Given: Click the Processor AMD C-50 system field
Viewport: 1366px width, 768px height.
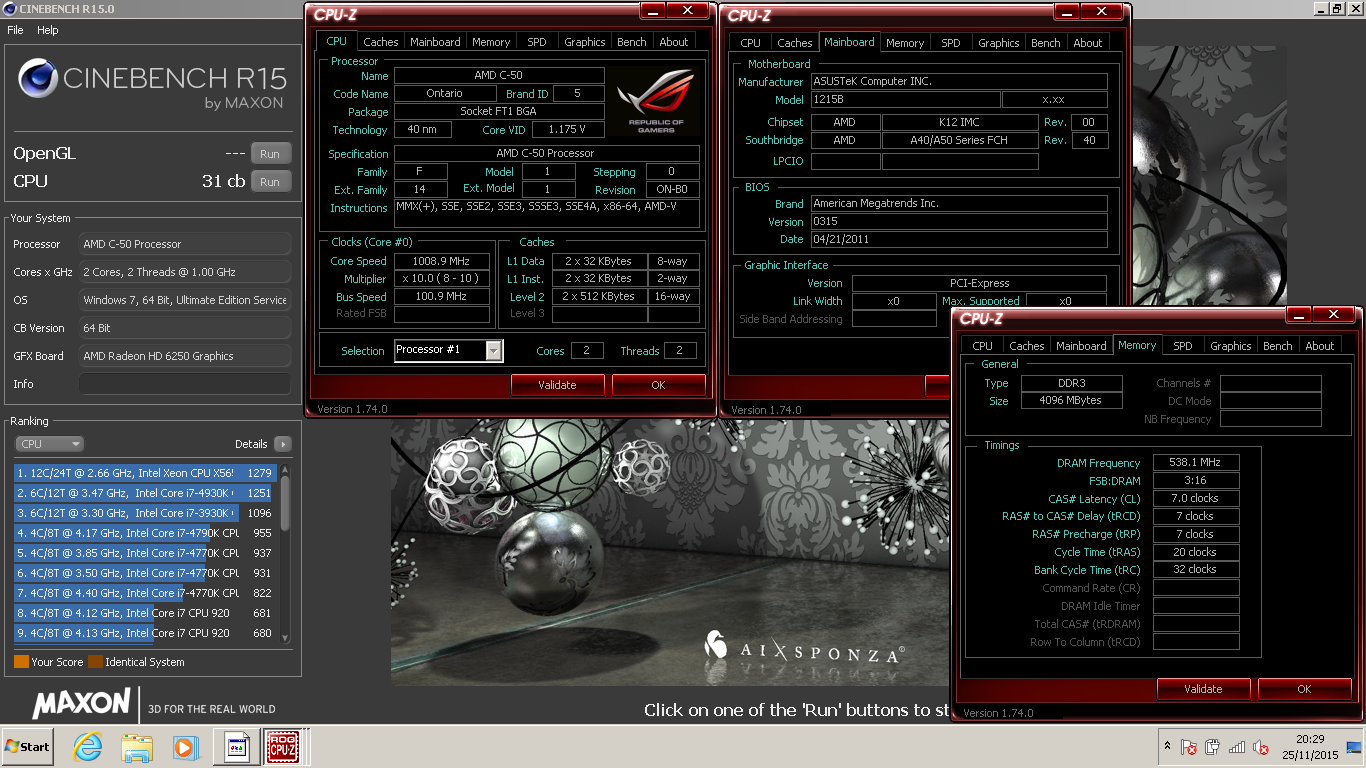Looking at the screenshot, I should 185,244.
